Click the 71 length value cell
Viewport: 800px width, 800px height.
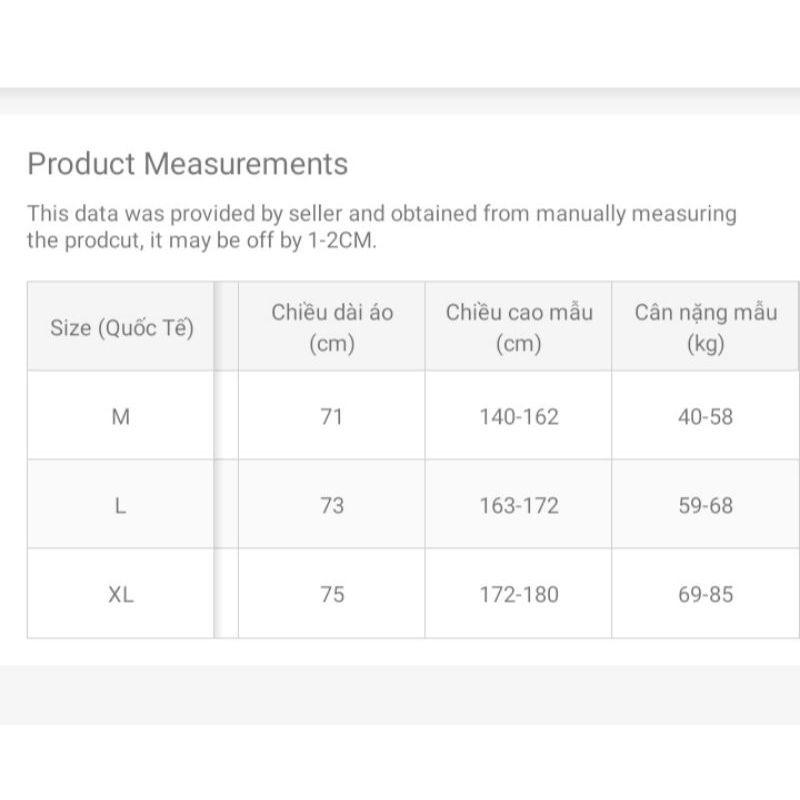(332, 416)
